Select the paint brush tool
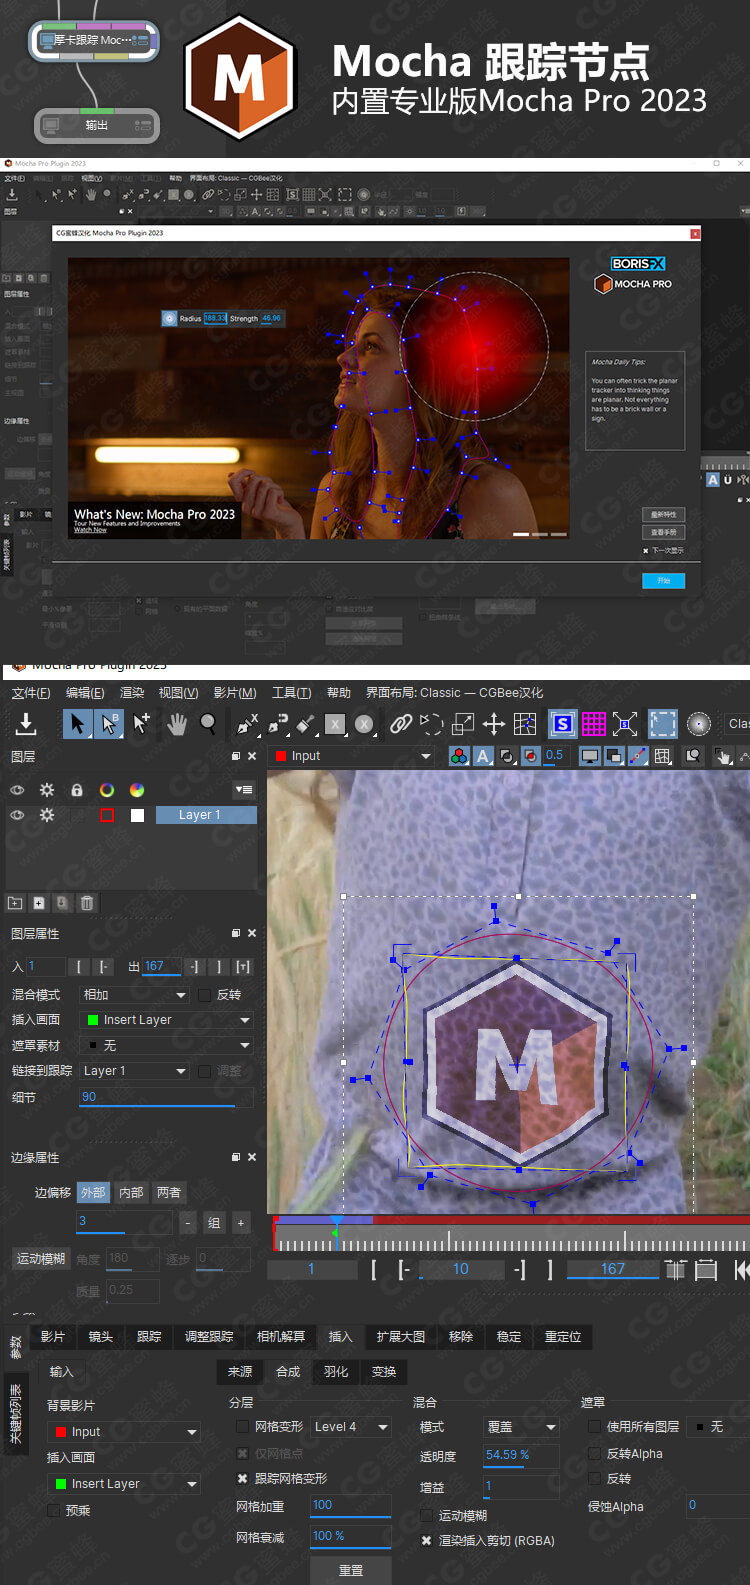Screen dimensions: 750x1585 pyautogui.click(x=307, y=724)
